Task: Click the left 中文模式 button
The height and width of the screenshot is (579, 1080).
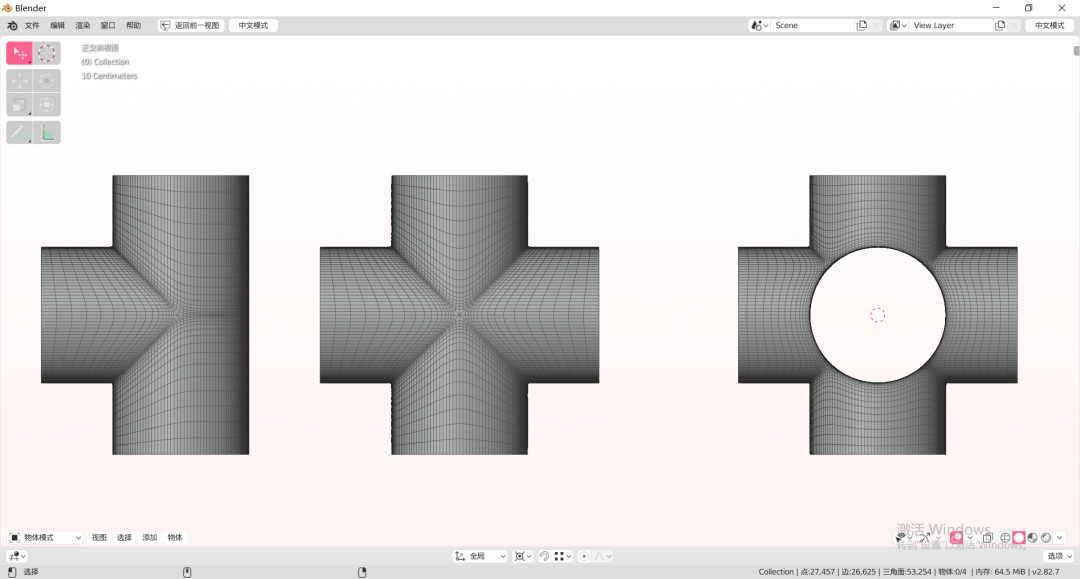Action: click(253, 25)
